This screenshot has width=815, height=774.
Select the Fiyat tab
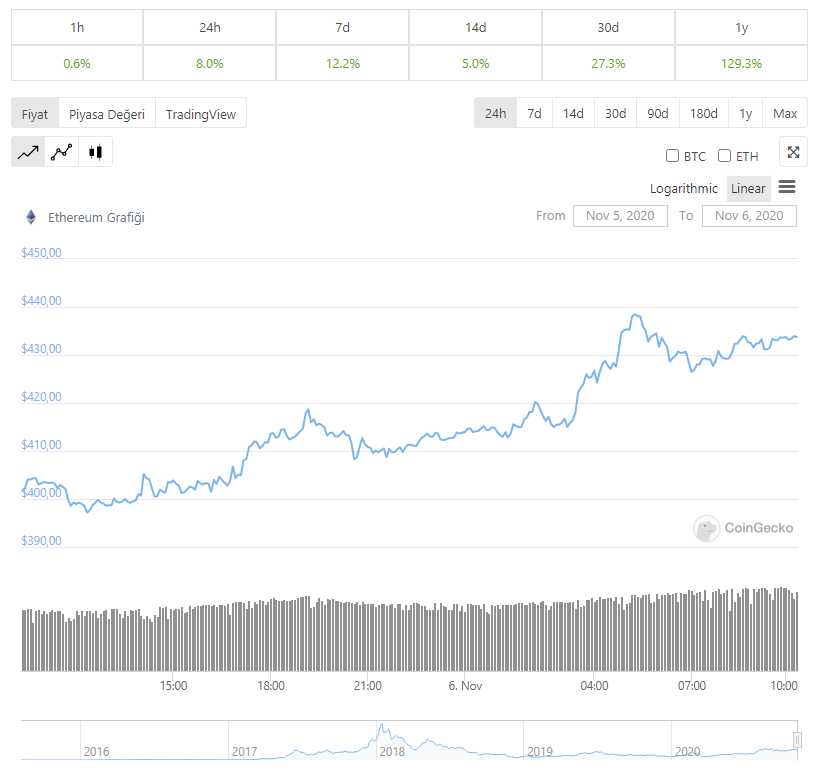pyautogui.click(x=35, y=114)
